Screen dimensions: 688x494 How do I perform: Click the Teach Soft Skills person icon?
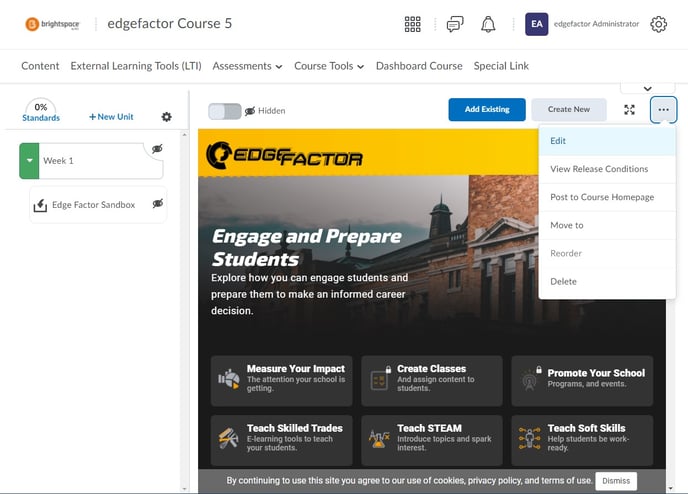[530, 438]
